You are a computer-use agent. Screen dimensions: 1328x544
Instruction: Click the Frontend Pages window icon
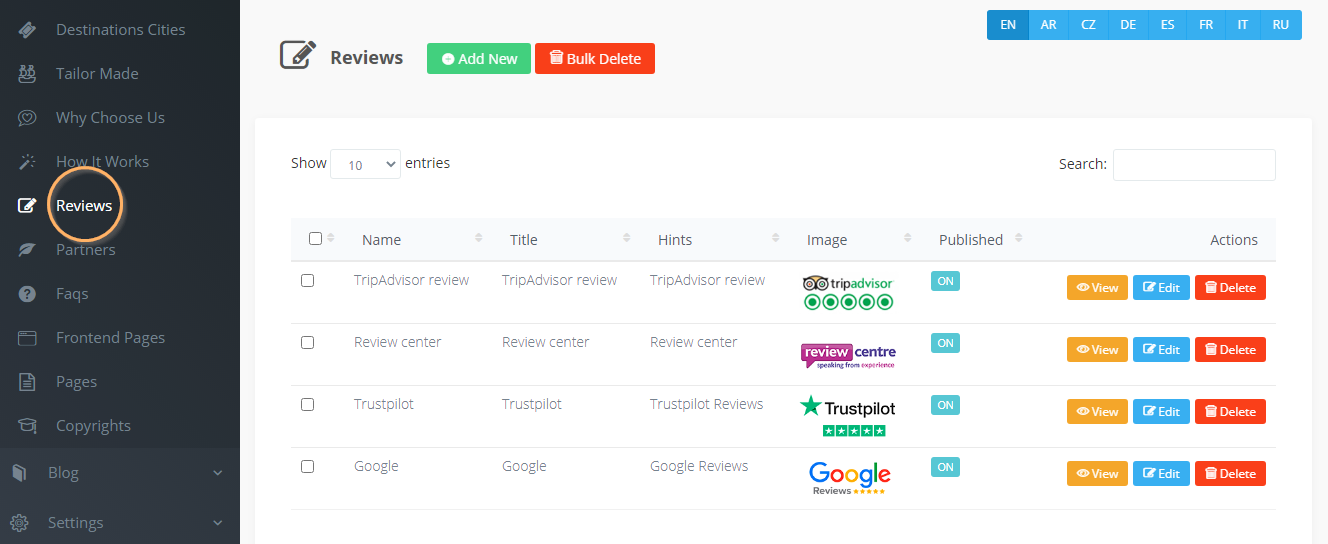point(27,338)
